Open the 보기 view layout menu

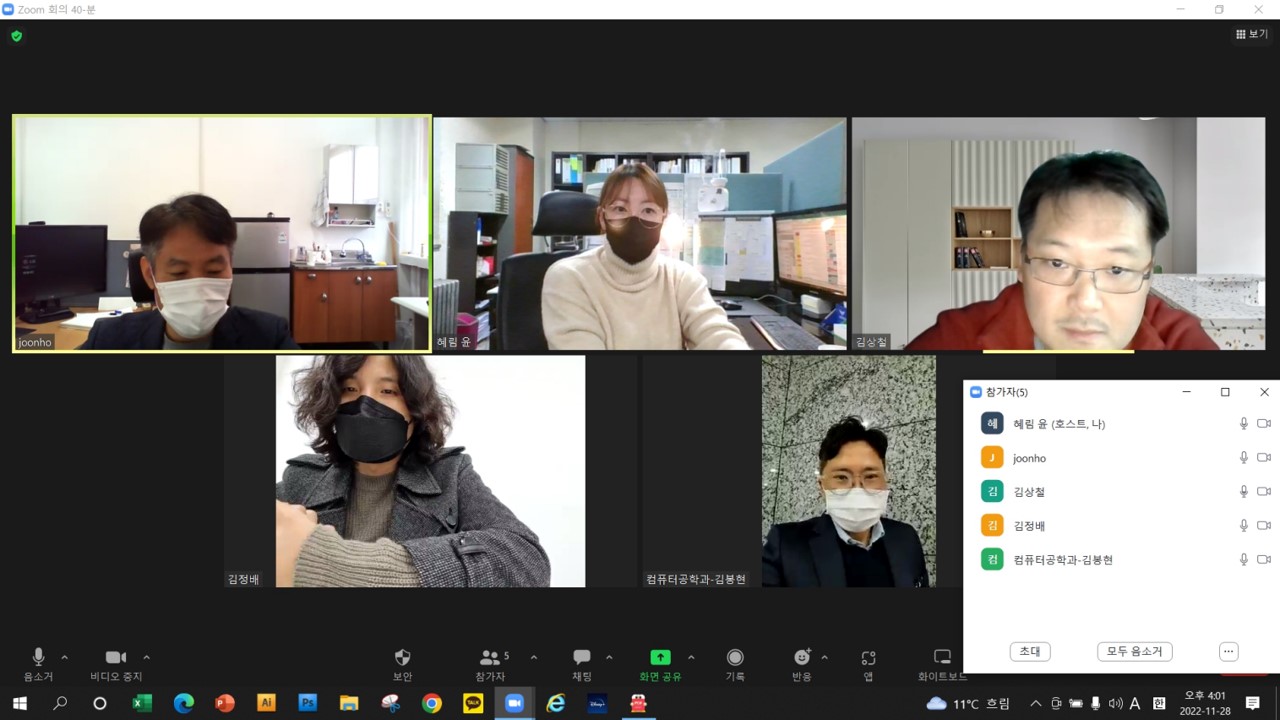(x=1252, y=34)
